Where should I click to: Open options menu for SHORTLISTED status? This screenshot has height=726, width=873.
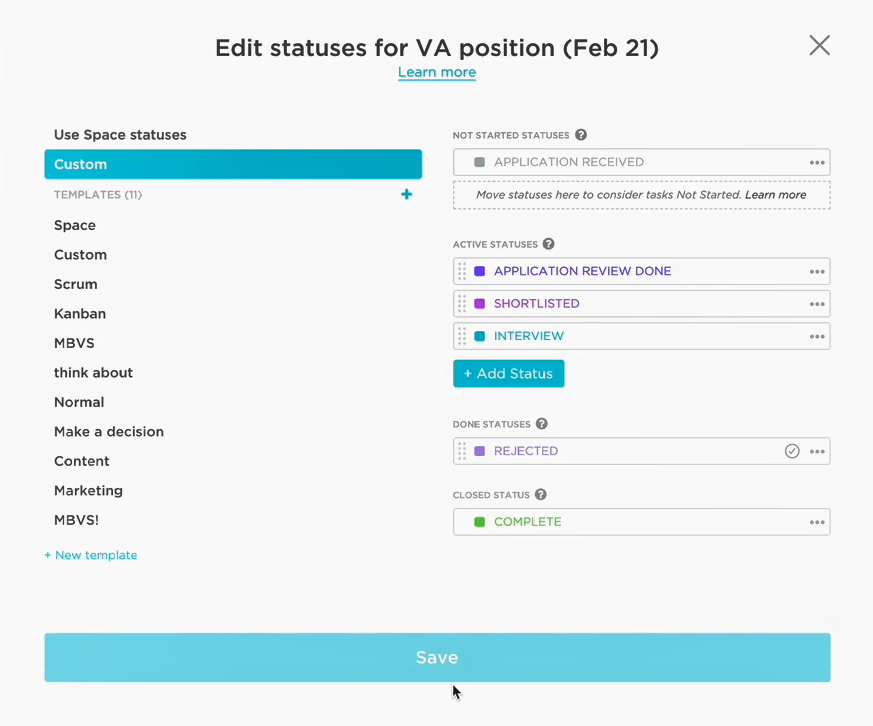pos(817,304)
